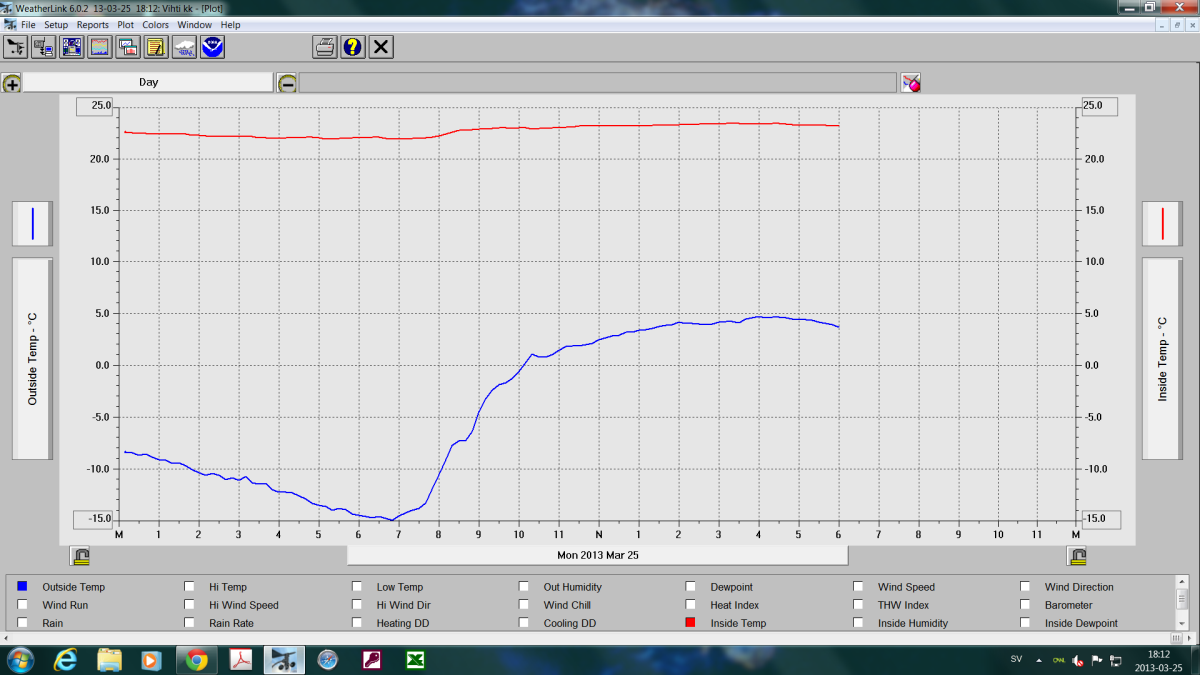Viewport: 1200px width, 675px height.
Task: Enable the Heat Index checkbox
Action: [691, 605]
